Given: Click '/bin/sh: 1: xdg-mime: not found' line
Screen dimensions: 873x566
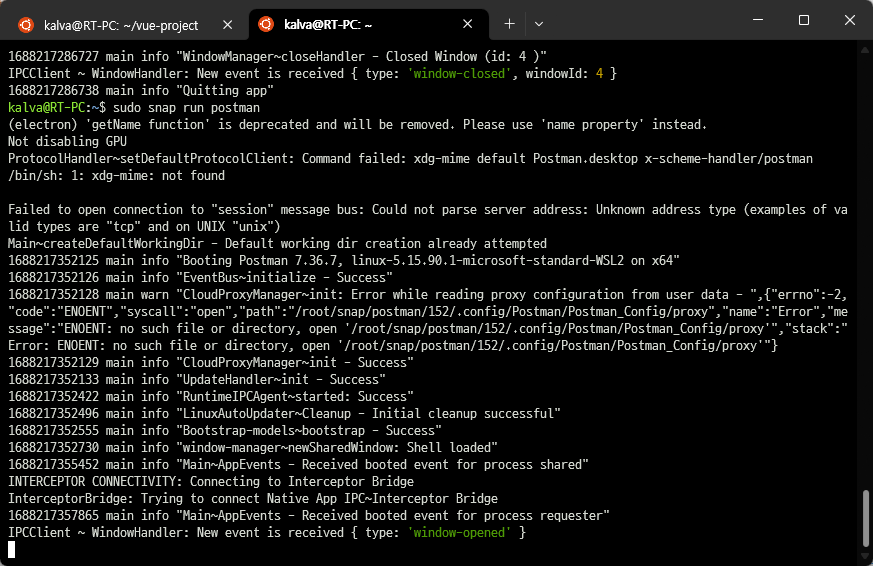Looking at the screenshot, I should click(116, 175).
